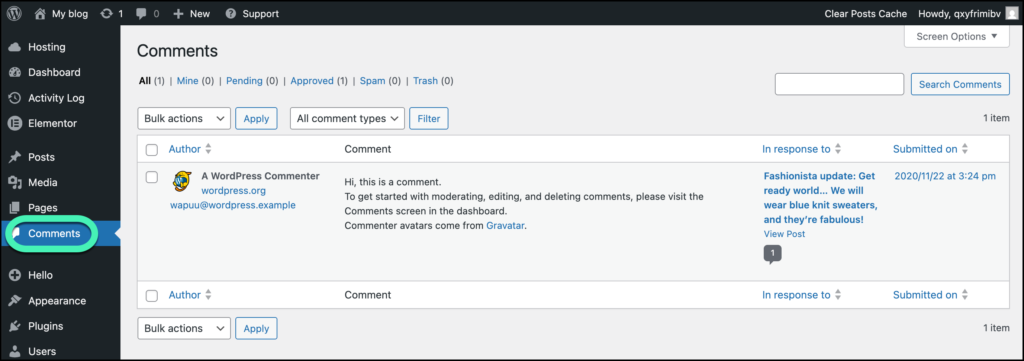Image resolution: width=1024 pixels, height=361 pixels.
Task: Expand the All comment types dropdown
Action: click(x=347, y=119)
